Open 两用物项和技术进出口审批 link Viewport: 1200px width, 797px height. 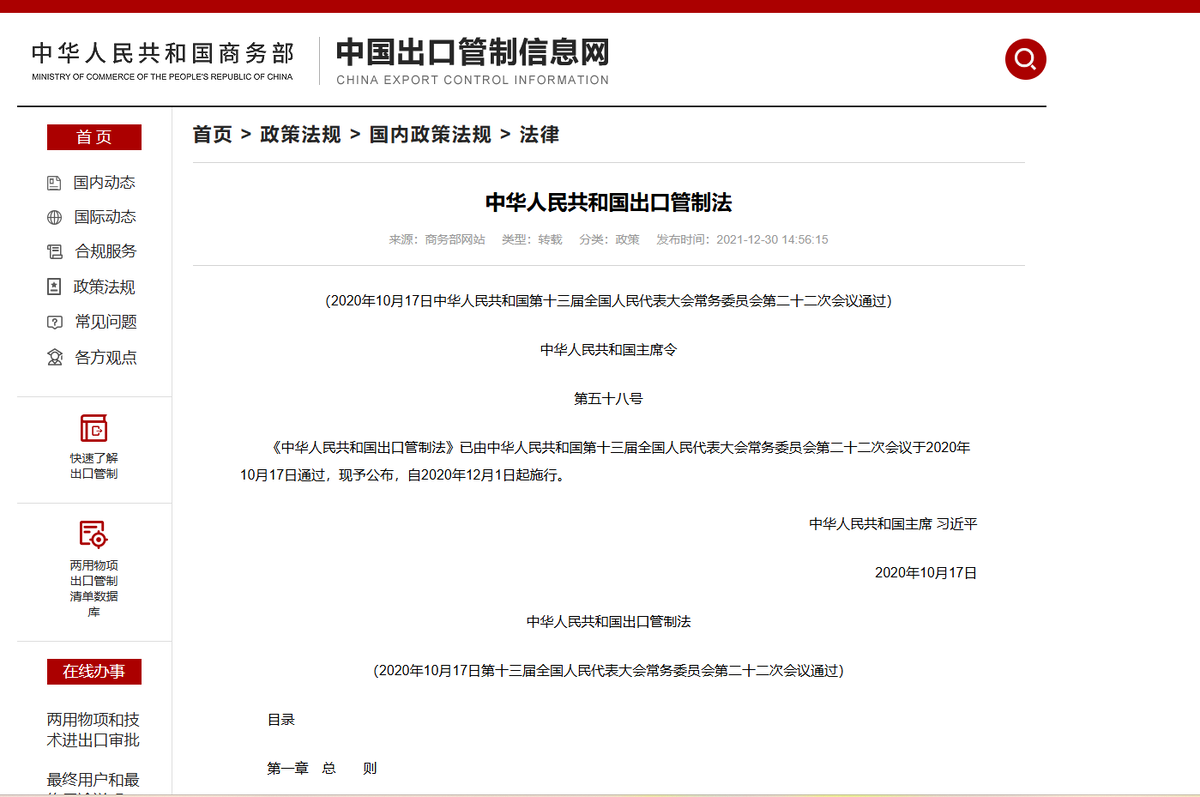[93, 730]
